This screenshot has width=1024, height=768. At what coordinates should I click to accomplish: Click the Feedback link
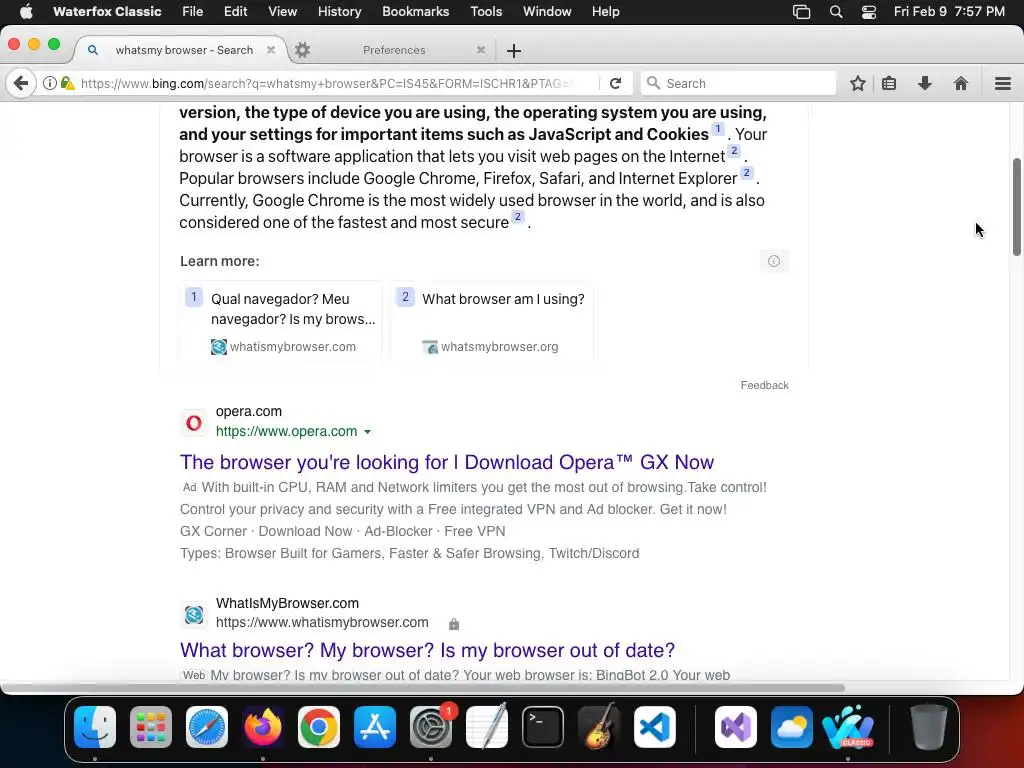(x=764, y=385)
